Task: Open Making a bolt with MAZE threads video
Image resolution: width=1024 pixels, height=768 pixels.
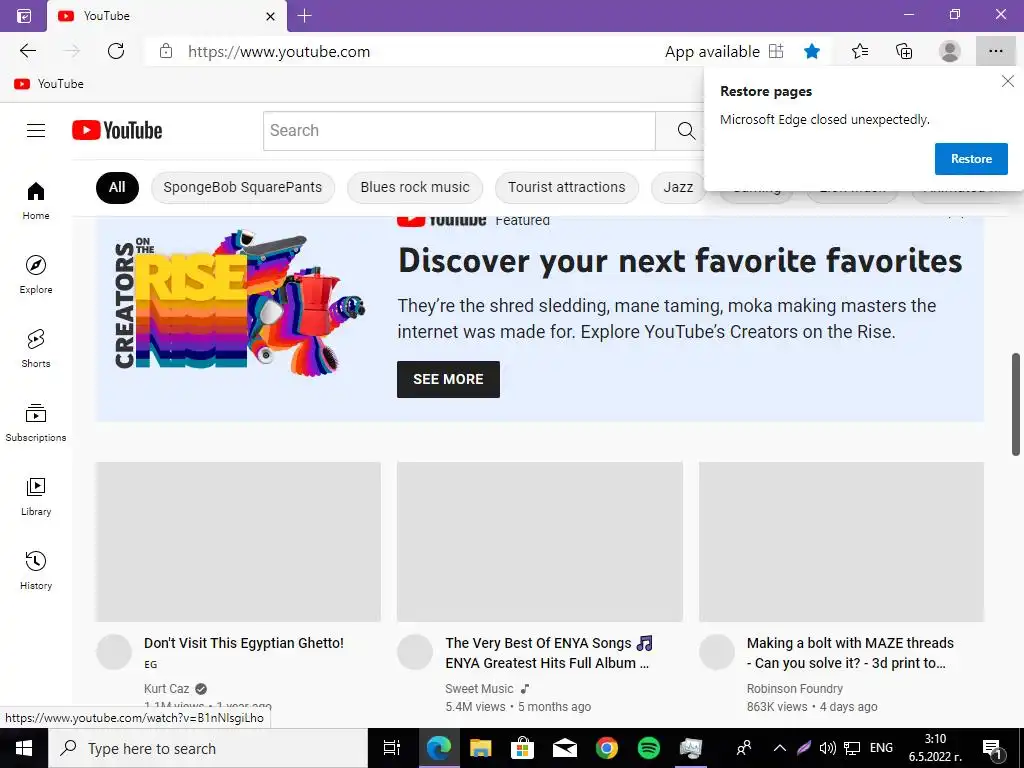Action: 850,653
